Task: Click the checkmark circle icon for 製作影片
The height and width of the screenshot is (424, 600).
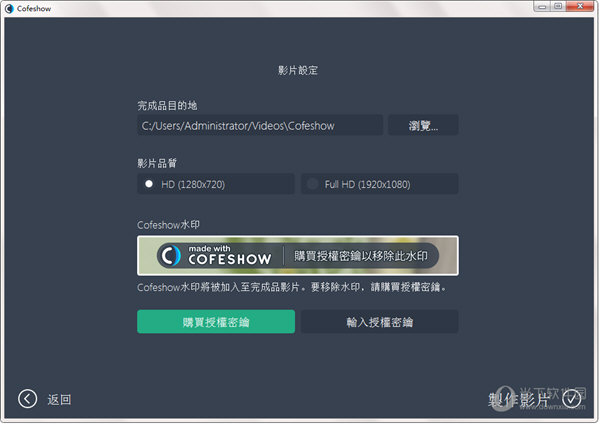Action: point(571,399)
